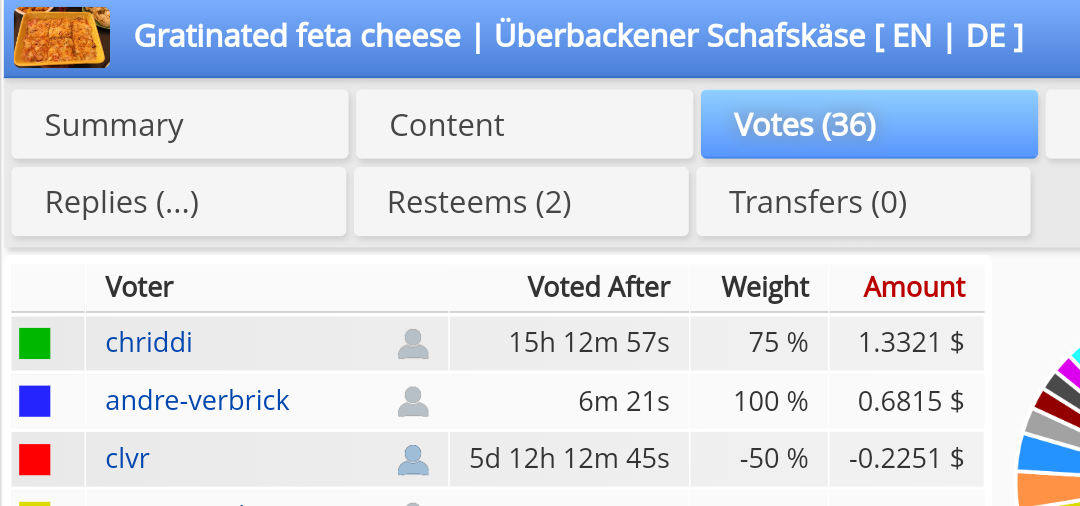This screenshot has height=506, width=1080.
Task: Open the Content tab
Action: point(524,125)
